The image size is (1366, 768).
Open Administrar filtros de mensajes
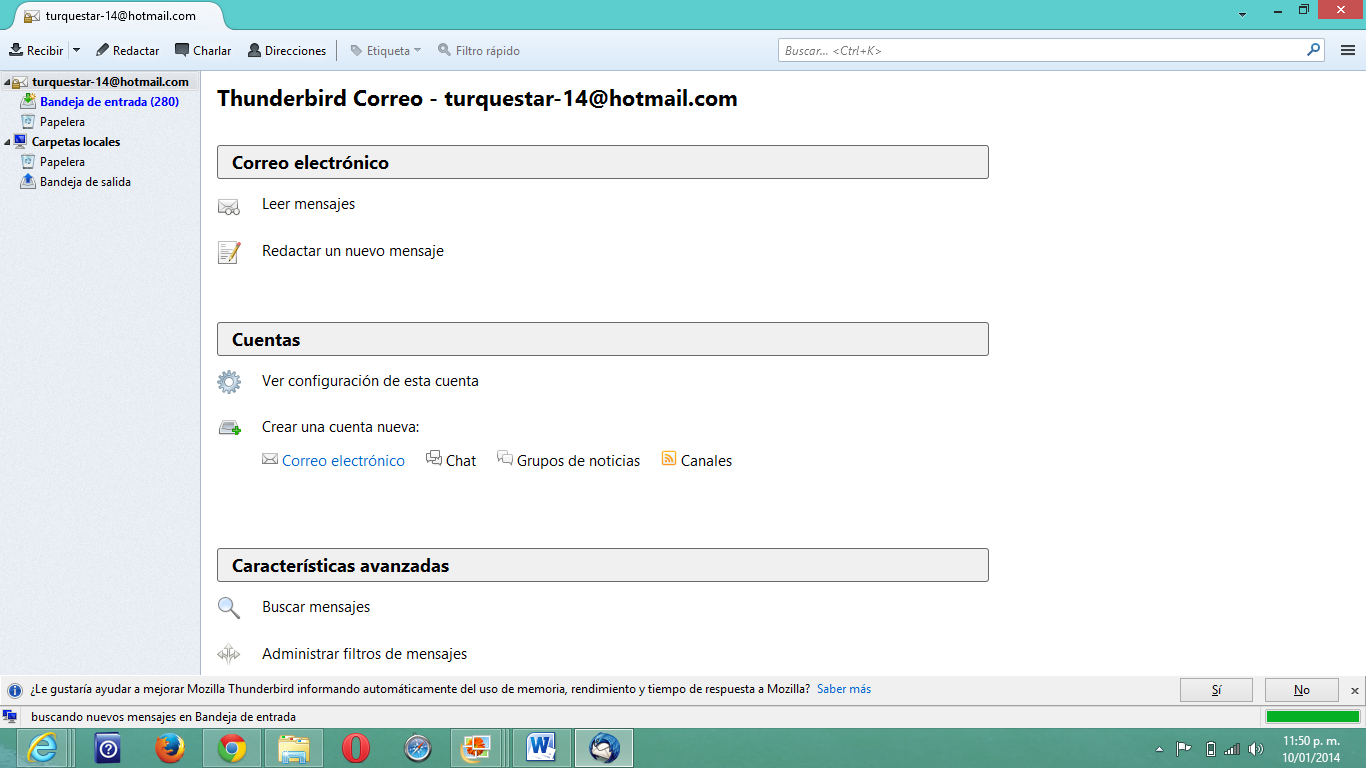point(364,654)
